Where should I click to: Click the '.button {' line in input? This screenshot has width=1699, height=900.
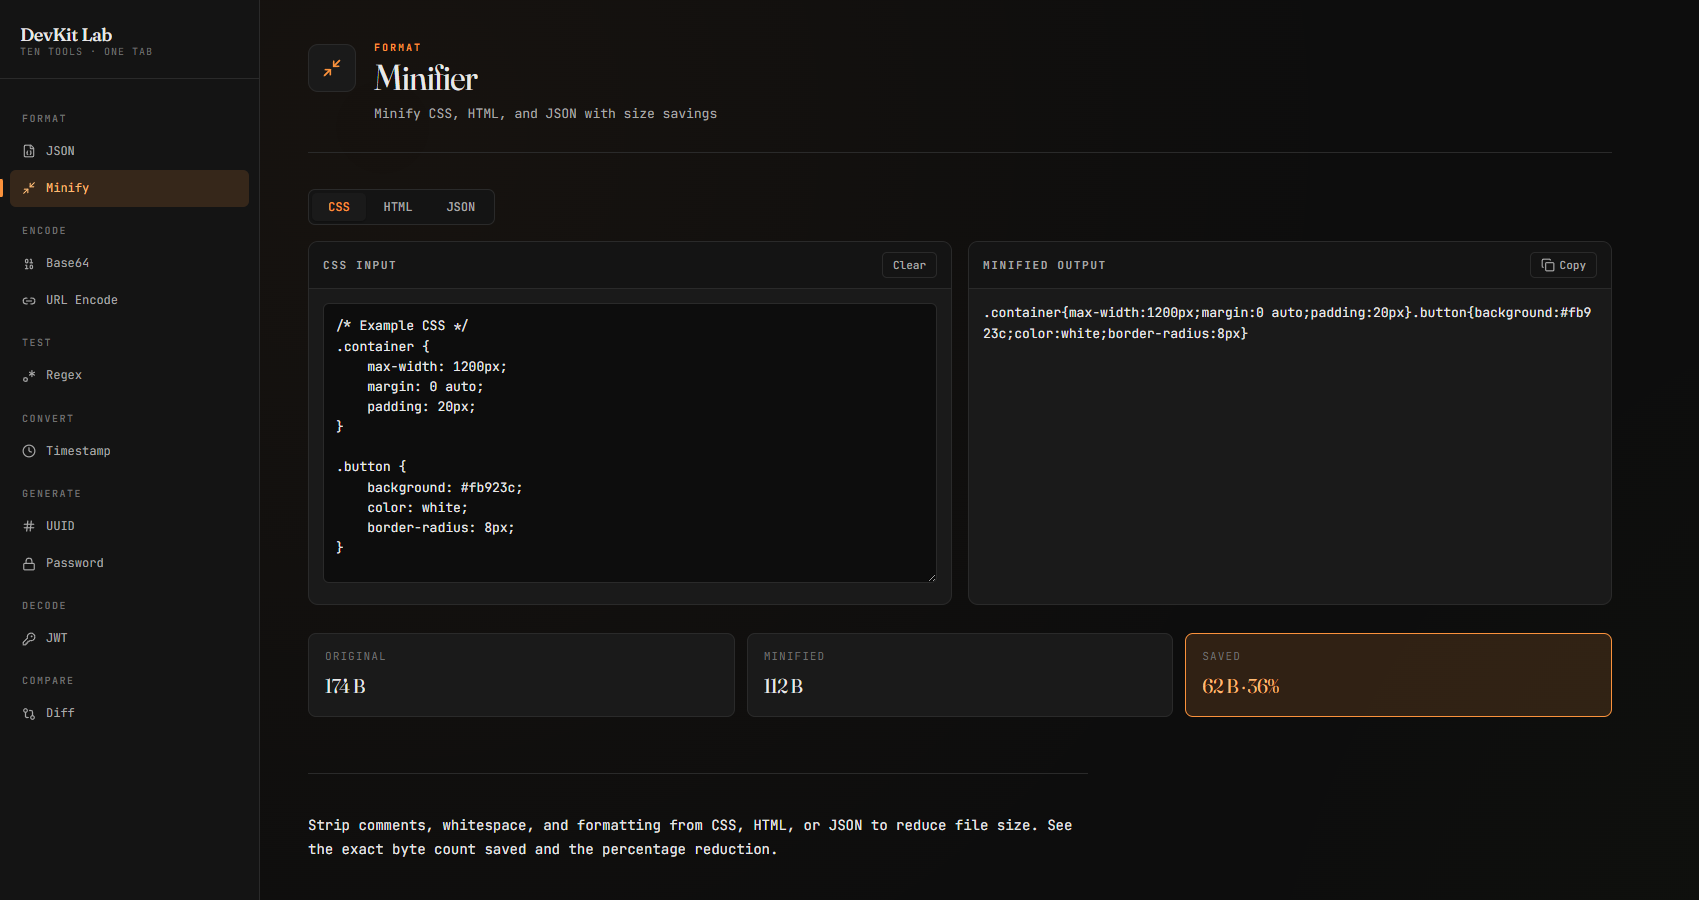pyautogui.click(x=372, y=467)
